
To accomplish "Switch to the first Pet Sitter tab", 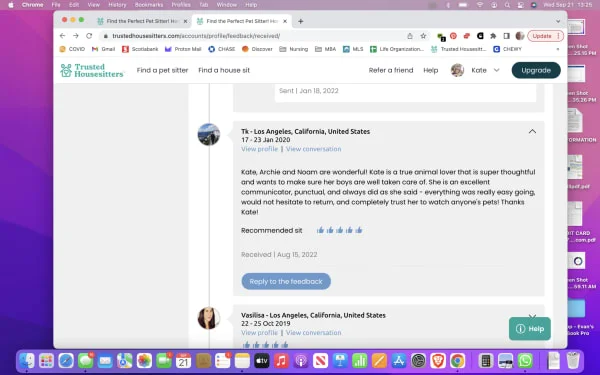I will point(142,21).
